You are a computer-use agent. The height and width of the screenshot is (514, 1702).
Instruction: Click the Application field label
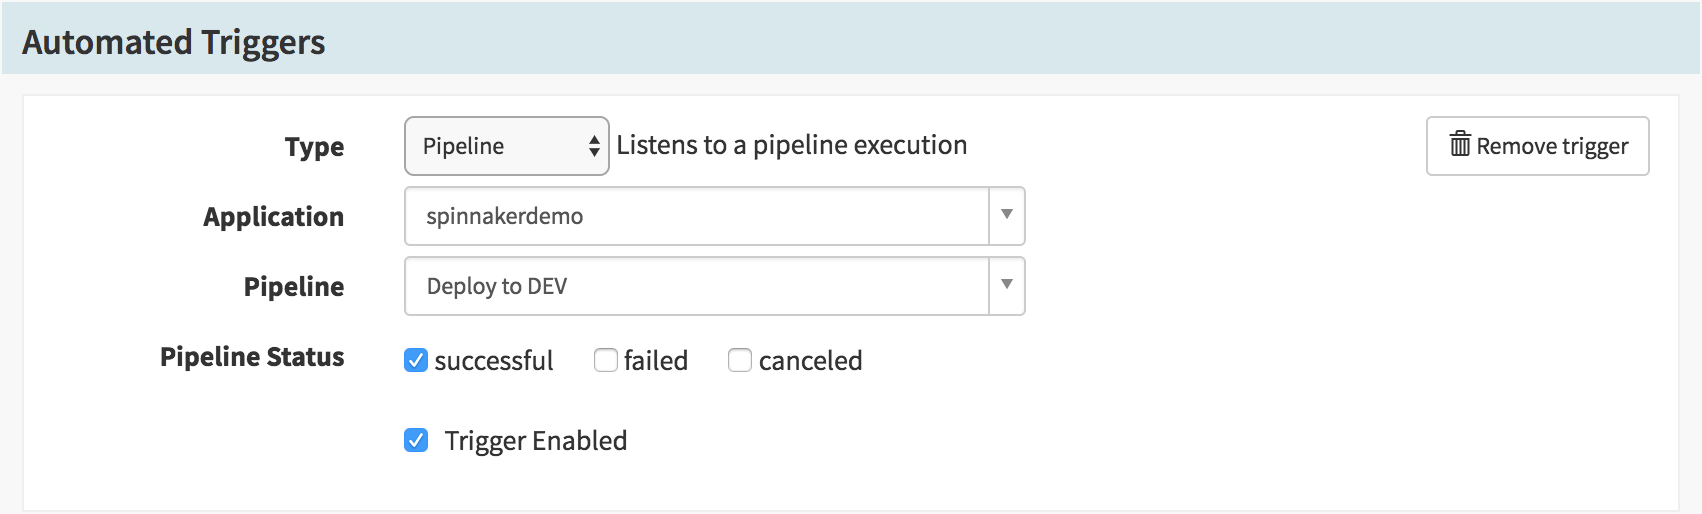point(274,217)
